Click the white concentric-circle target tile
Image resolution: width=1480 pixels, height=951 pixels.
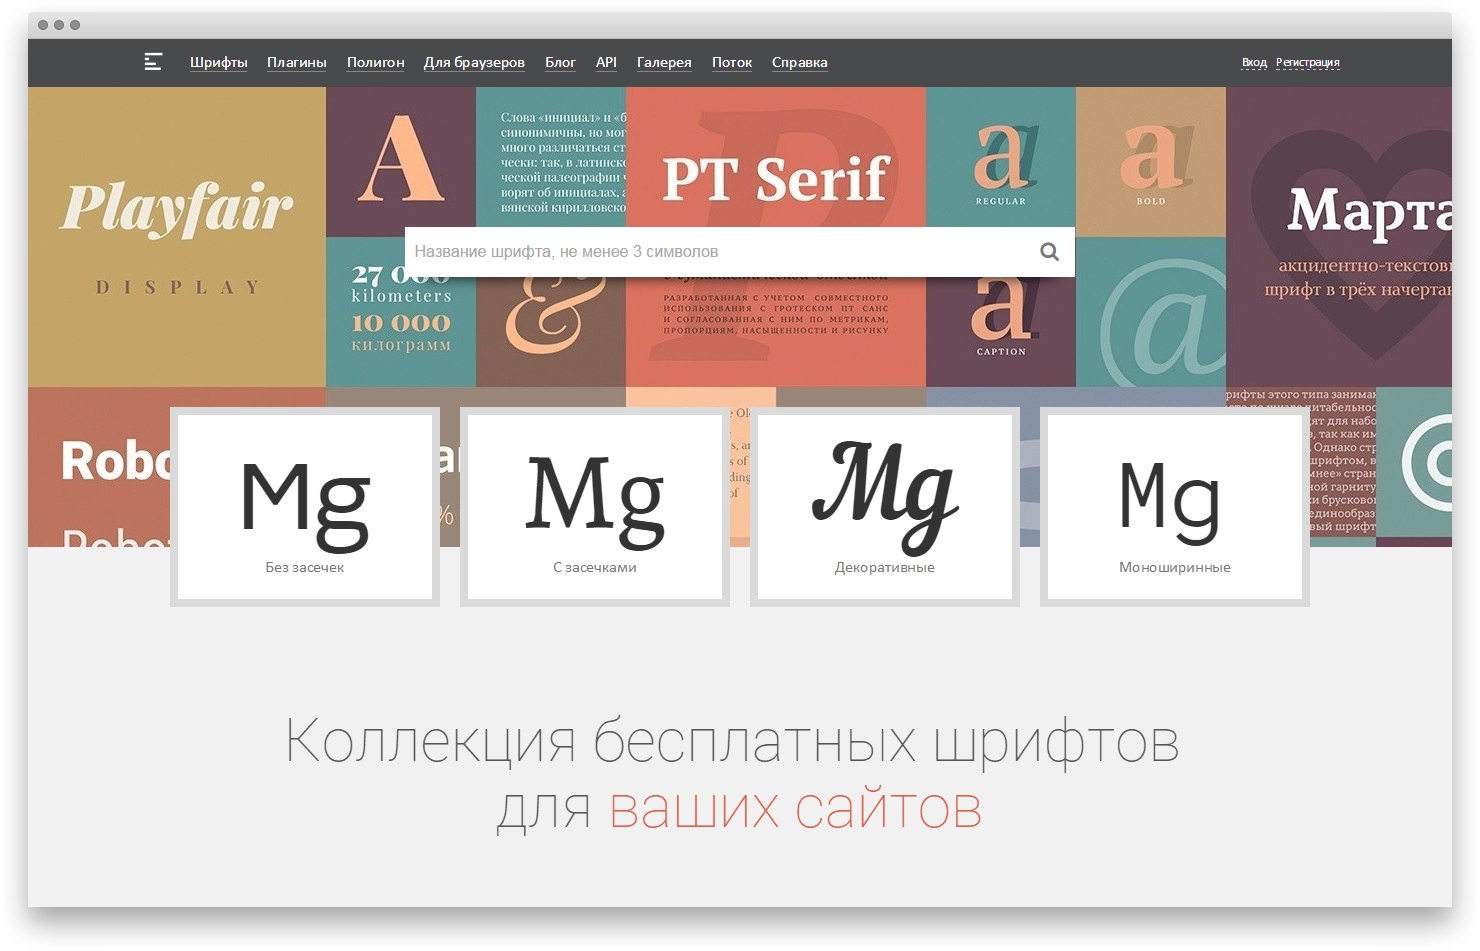click(x=1414, y=462)
